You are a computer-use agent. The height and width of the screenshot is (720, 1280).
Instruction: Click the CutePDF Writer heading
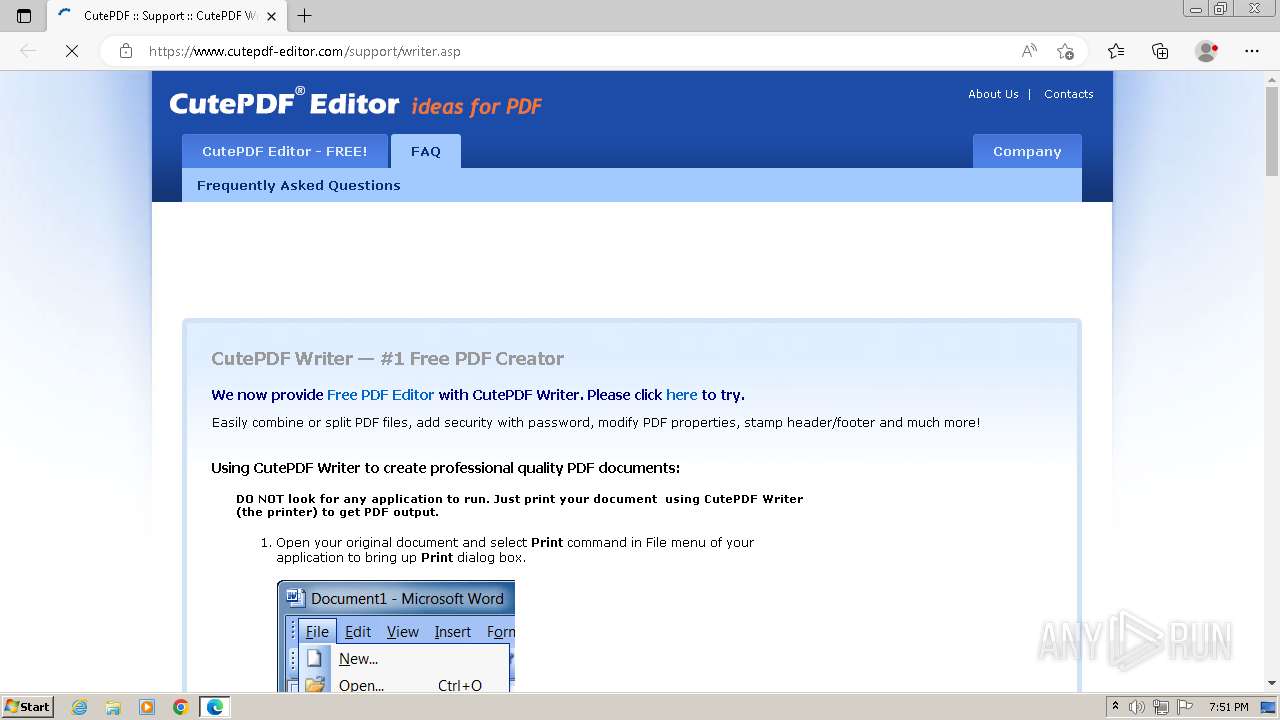click(x=387, y=358)
